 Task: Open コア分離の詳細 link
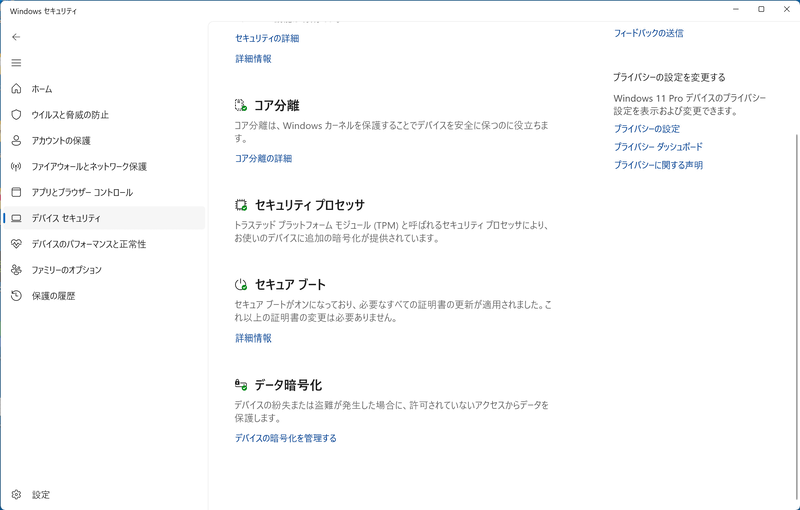263,159
